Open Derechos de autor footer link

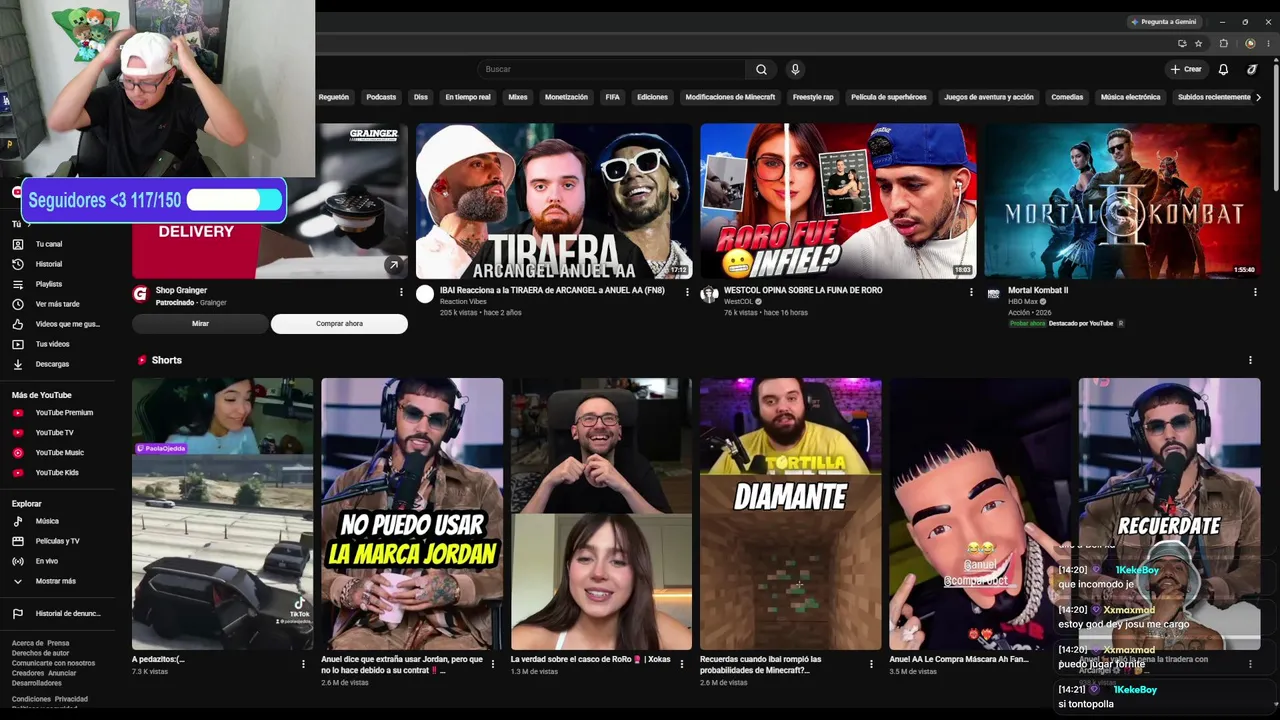40,653
